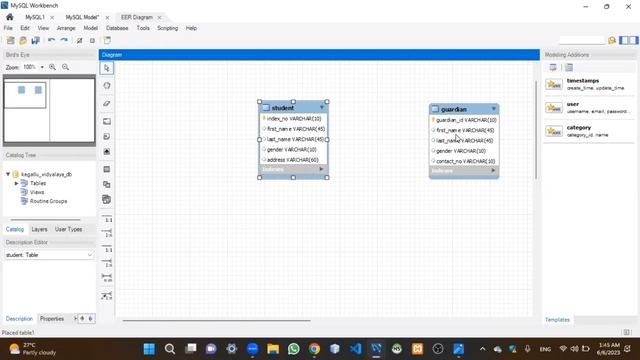
Task: Zoom in on the diagram
Action: (x=53, y=67)
